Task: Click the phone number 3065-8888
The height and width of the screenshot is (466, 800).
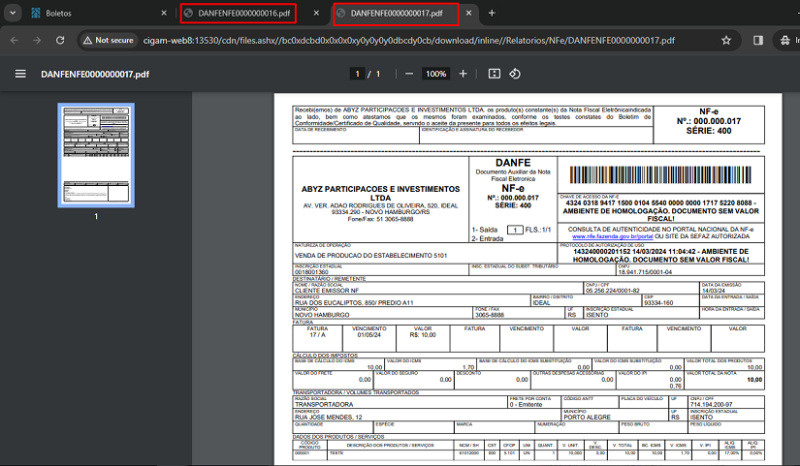Action: [x=489, y=315]
